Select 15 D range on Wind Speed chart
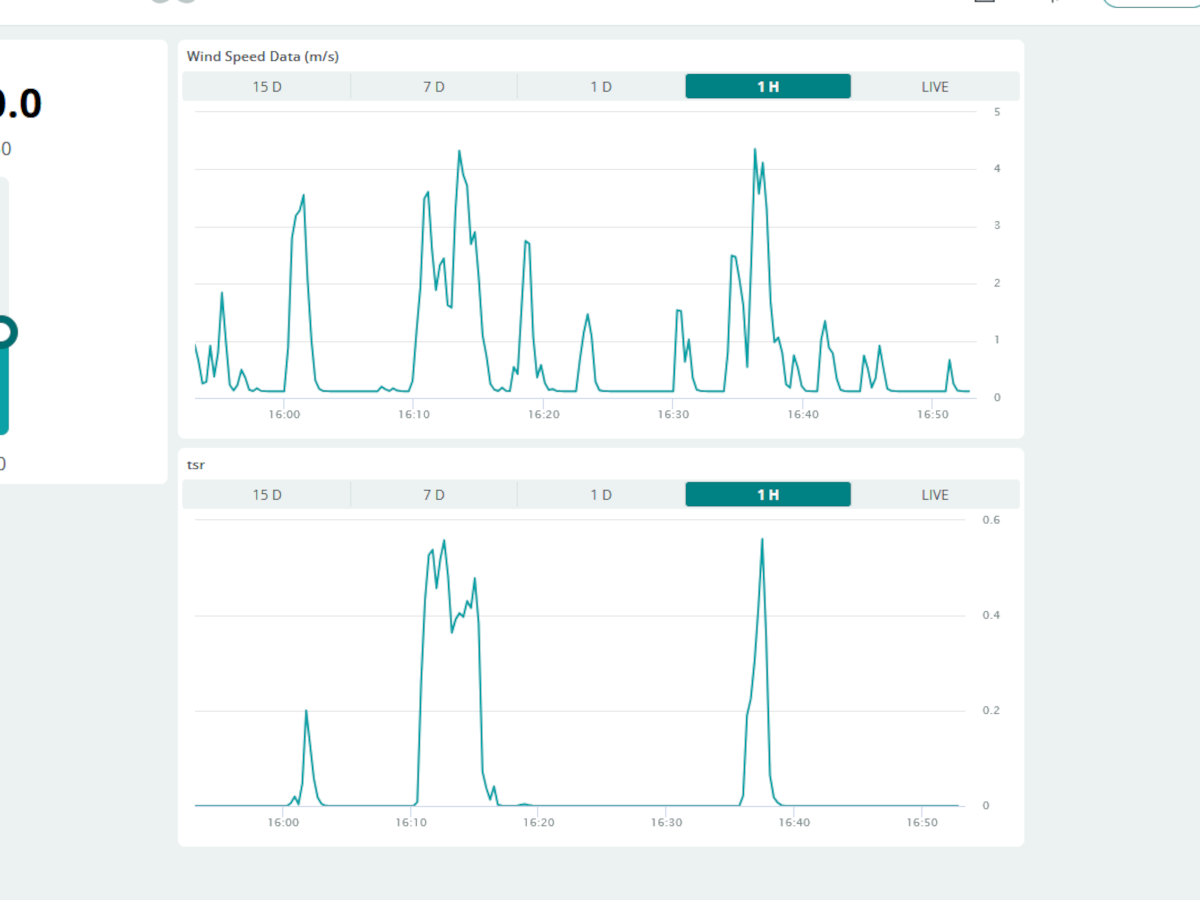1200x900 pixels. pyautogui.click(x=267, y=87)
